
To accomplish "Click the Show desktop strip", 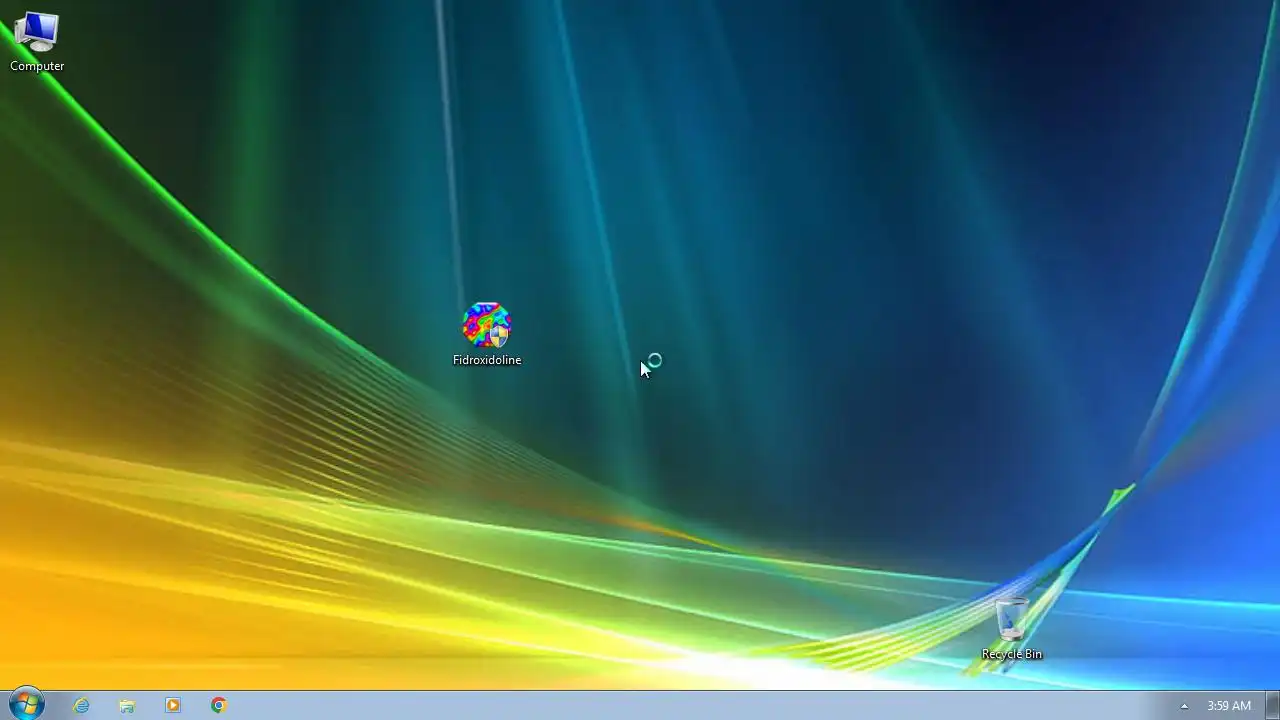I will (1272, 705).
